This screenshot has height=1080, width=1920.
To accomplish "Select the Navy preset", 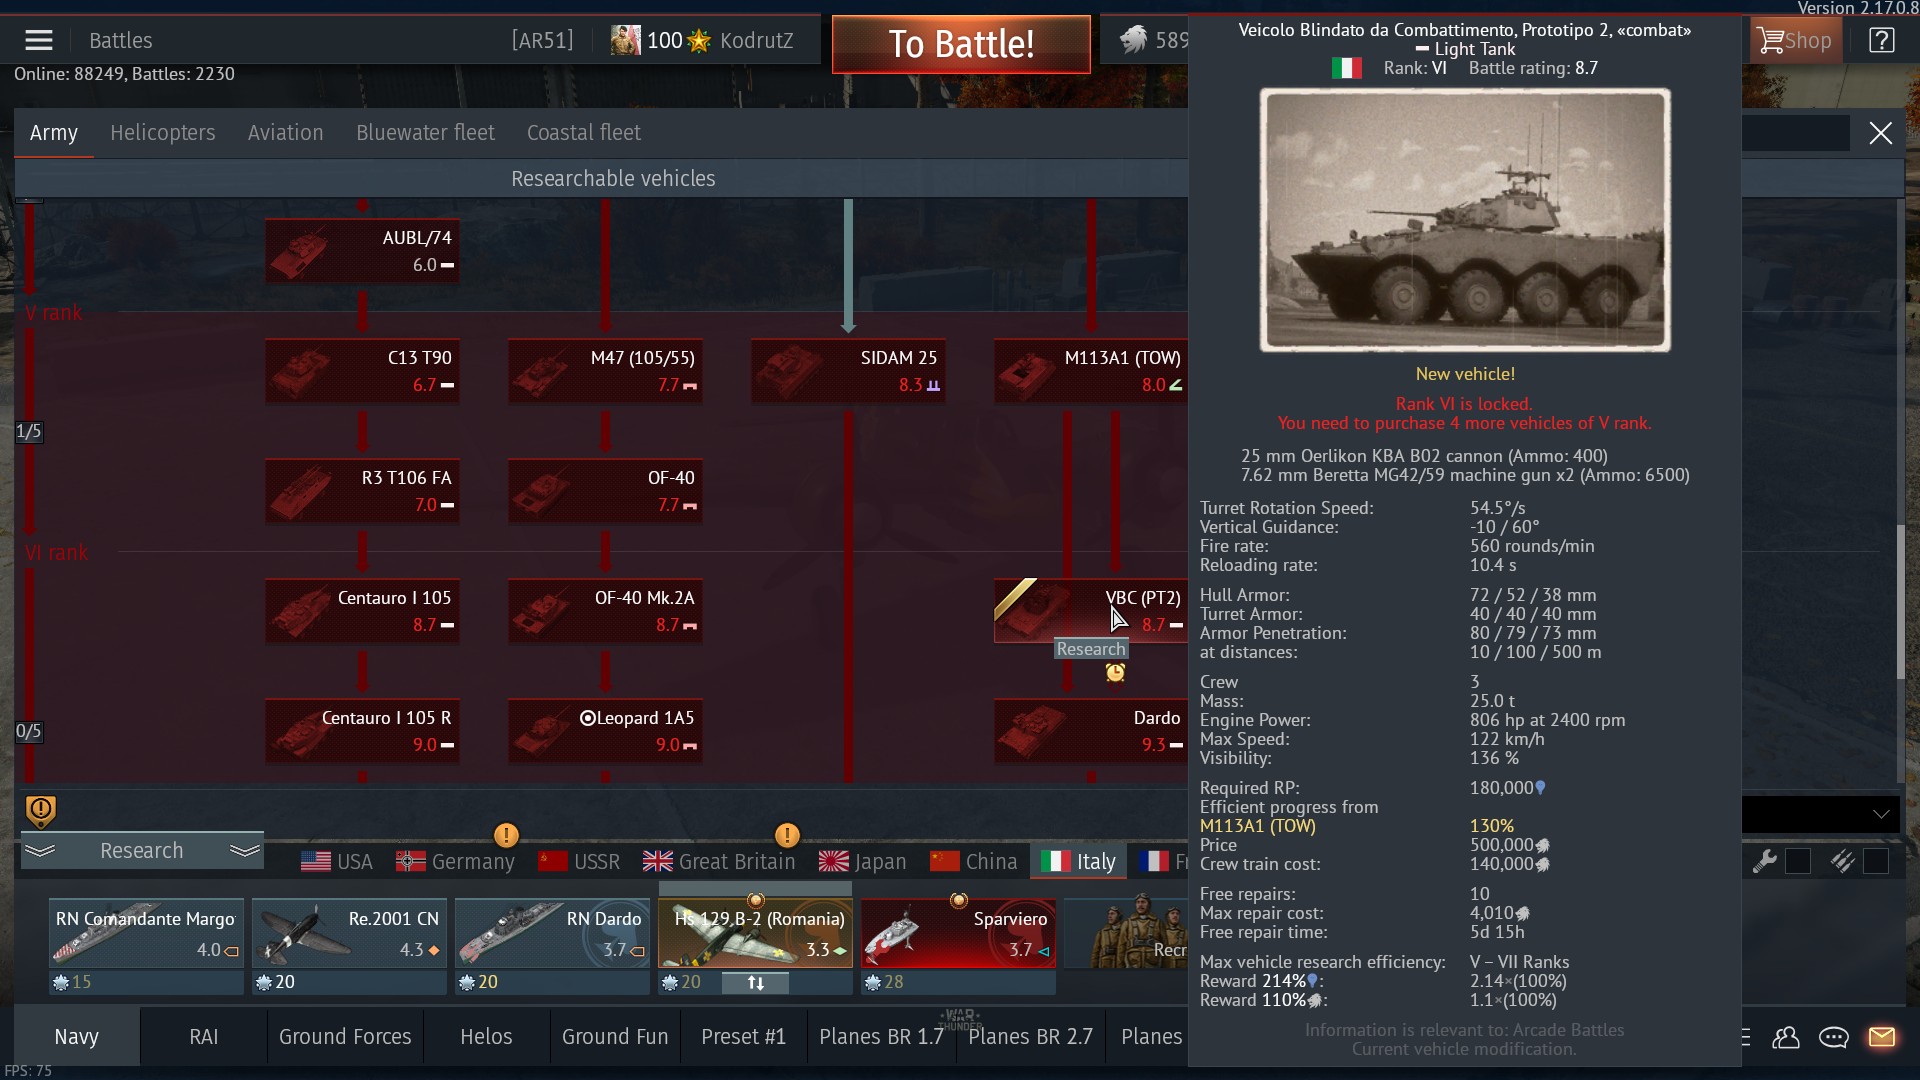I will pyautogui.click(x=77, y=1037).
